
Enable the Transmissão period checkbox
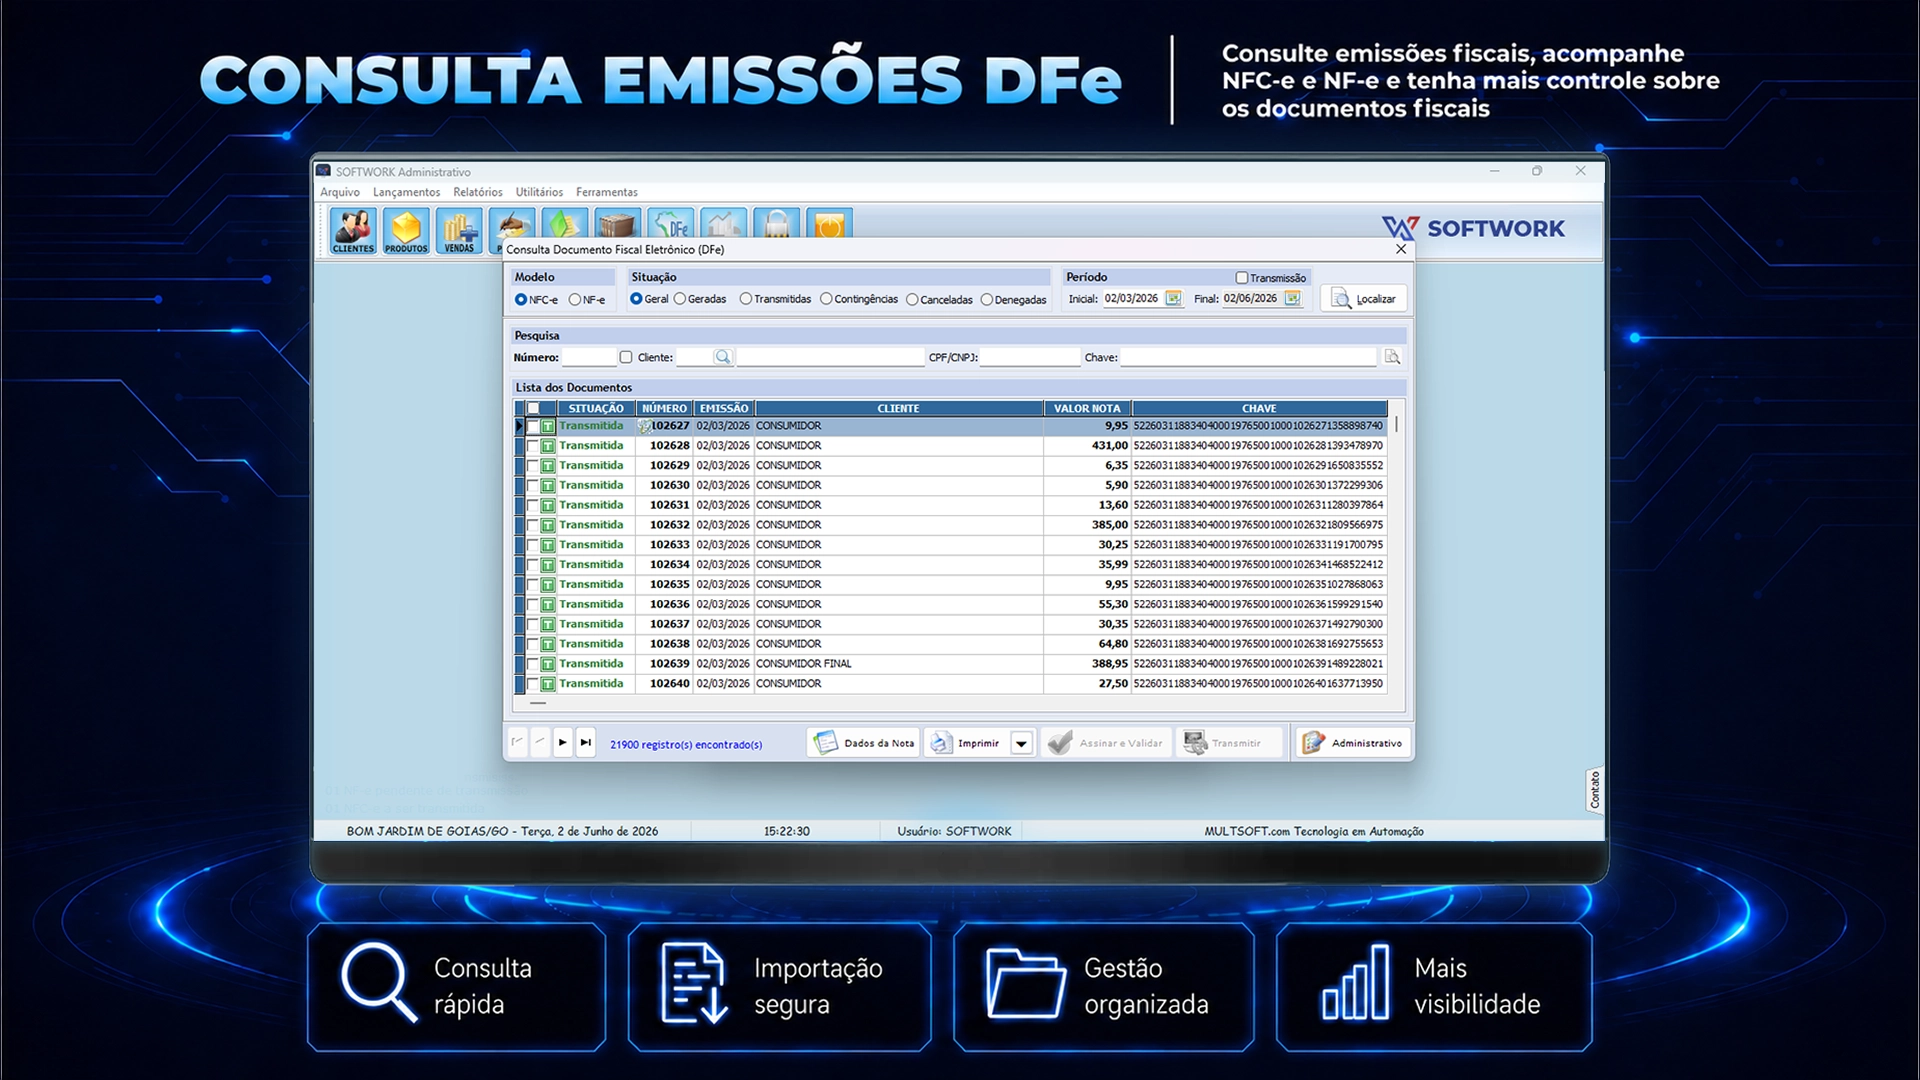click(1241, 278)
